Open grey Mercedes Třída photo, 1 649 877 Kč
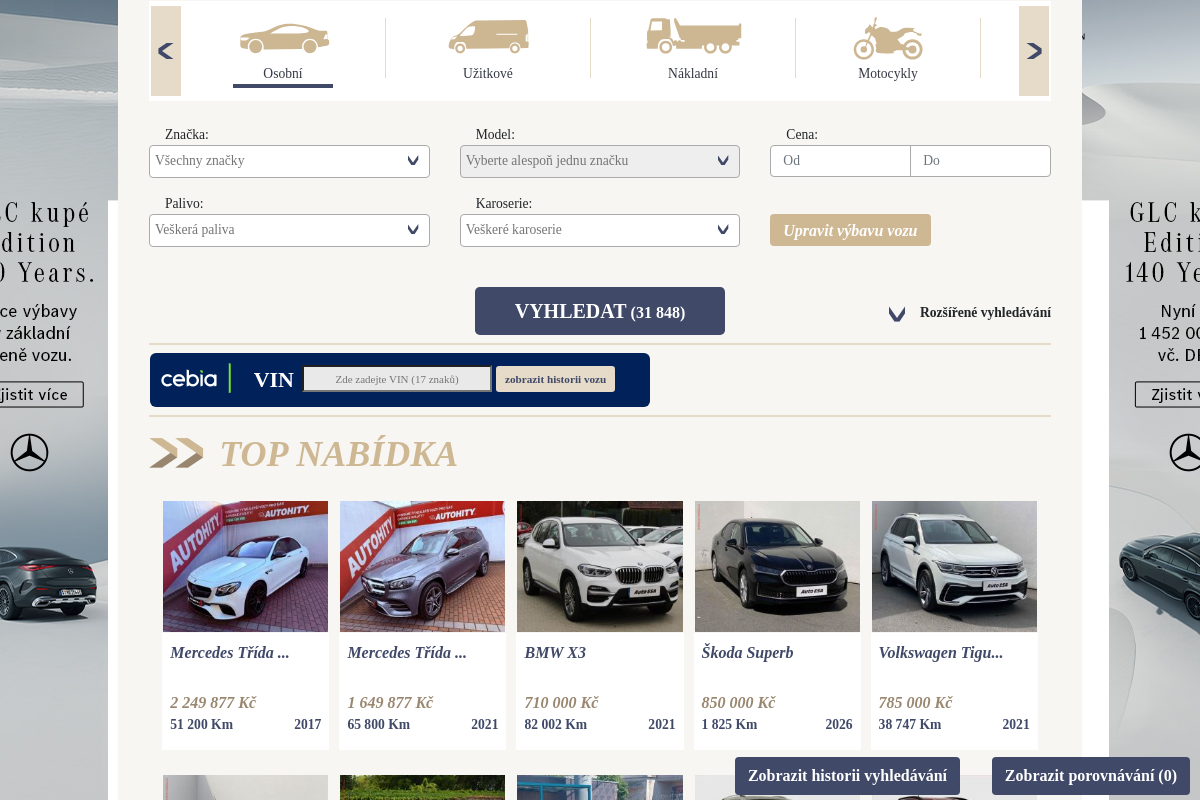The width and height of the screenshot is (1200, 800). [x=422, y=566]
